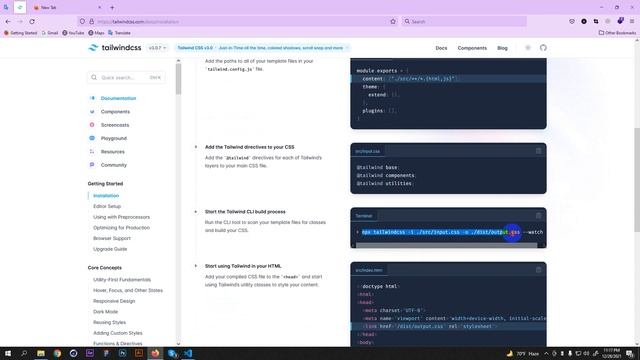Open the Reusing Styles page

pos(109,322)
